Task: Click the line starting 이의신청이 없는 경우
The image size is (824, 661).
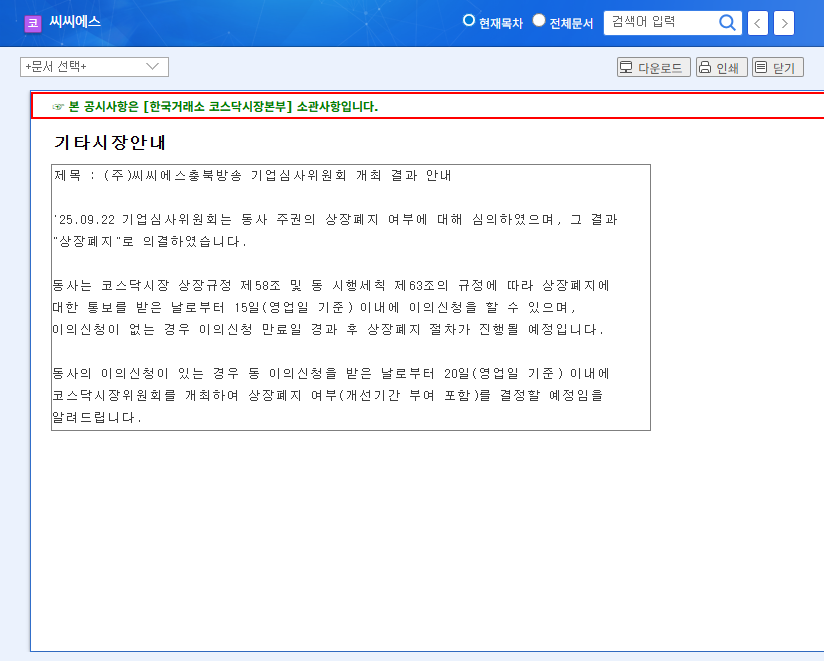Action: [x=328, y=329]
